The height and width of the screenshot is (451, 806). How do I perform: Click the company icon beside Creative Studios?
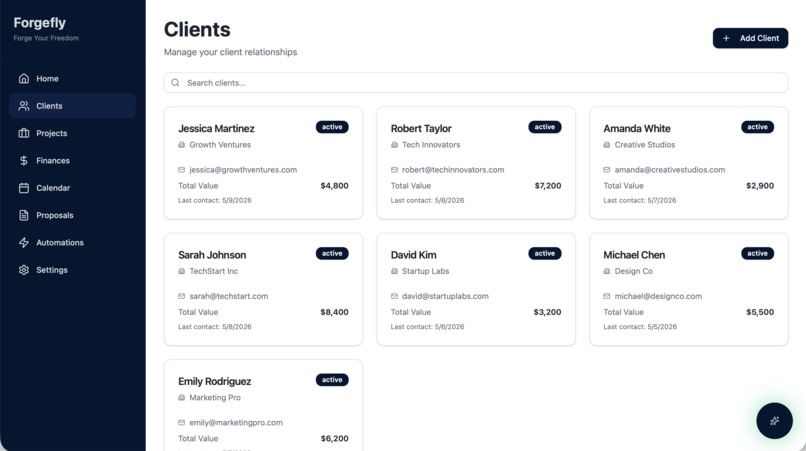tap(607, 145)
